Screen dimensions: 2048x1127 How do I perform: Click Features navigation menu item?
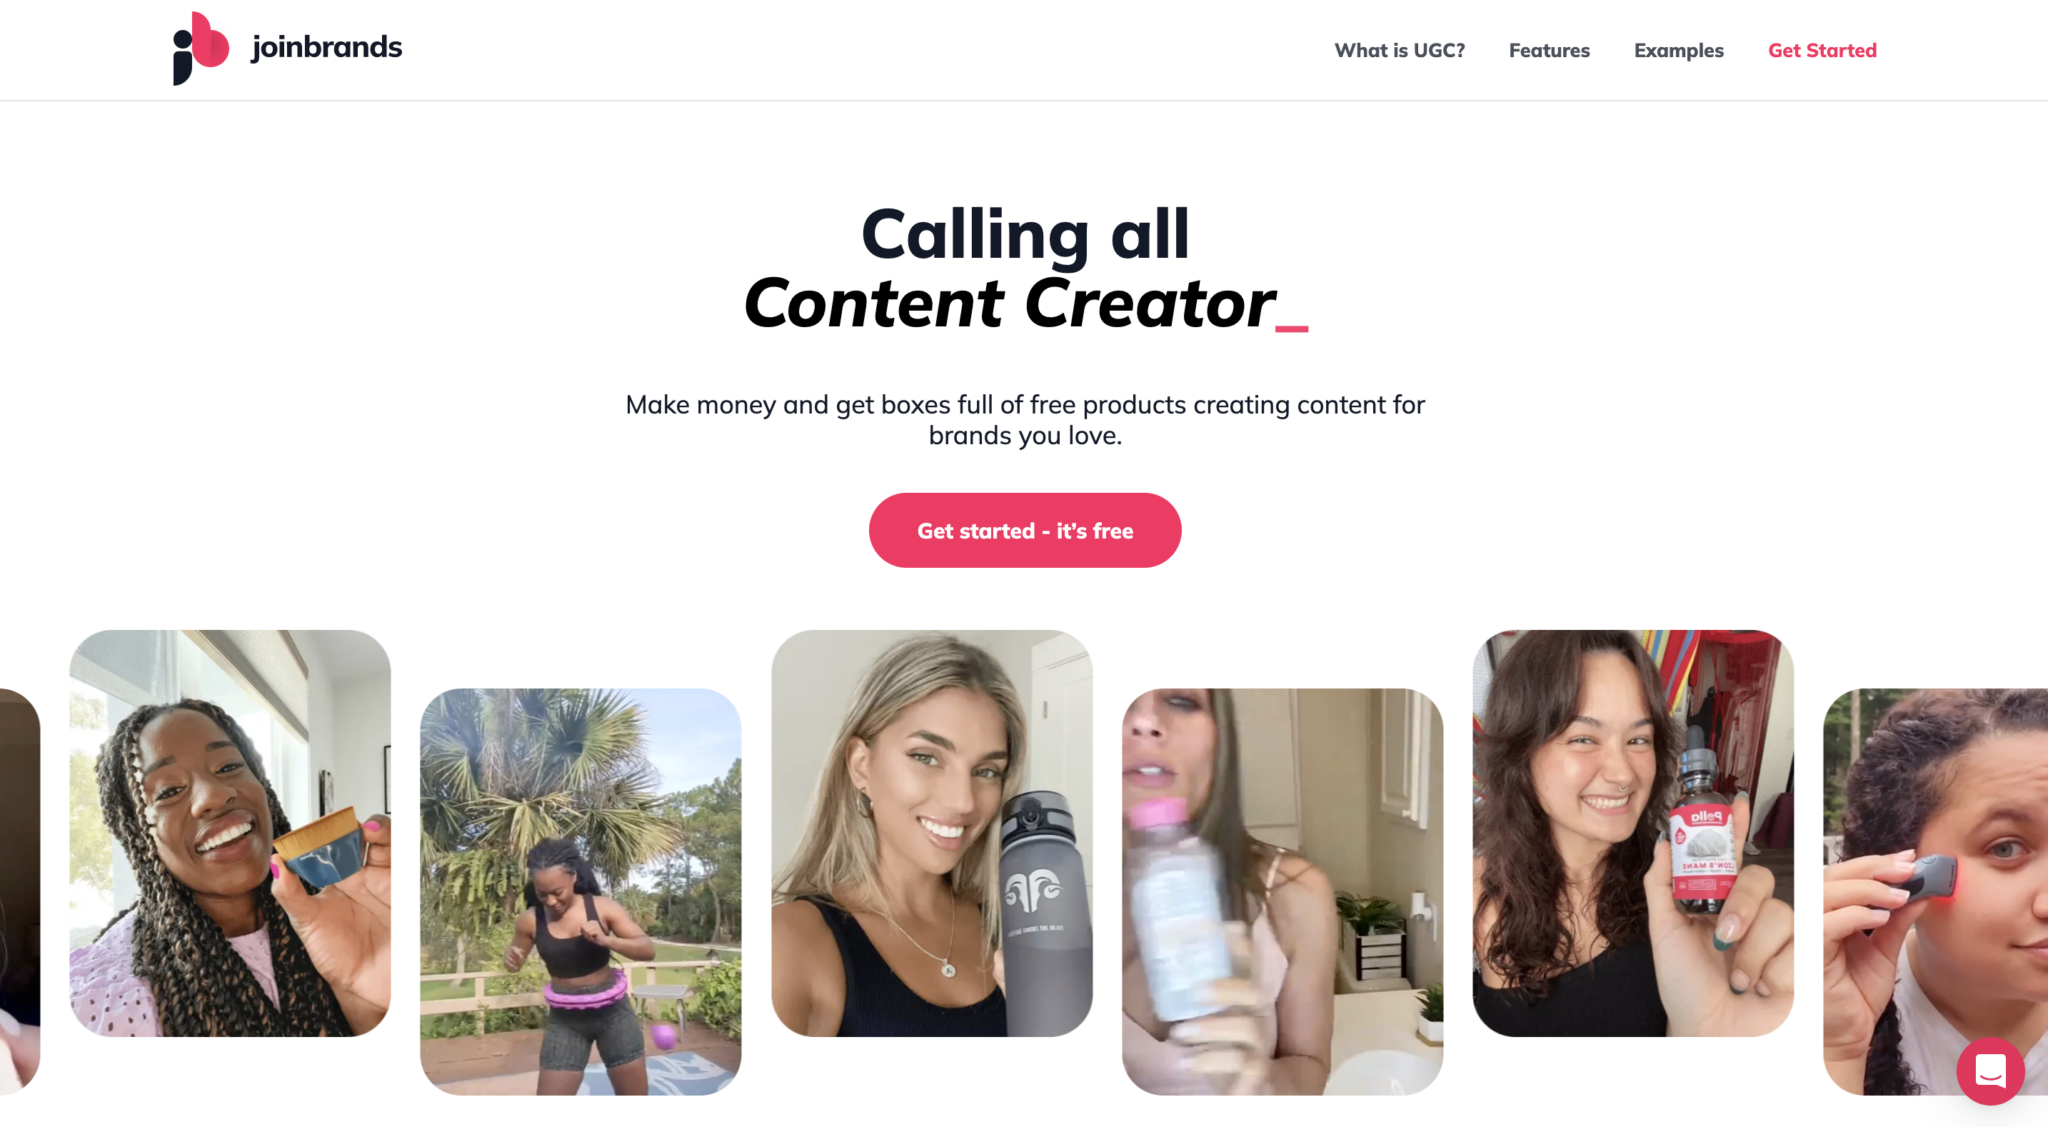coord(1548,50)
